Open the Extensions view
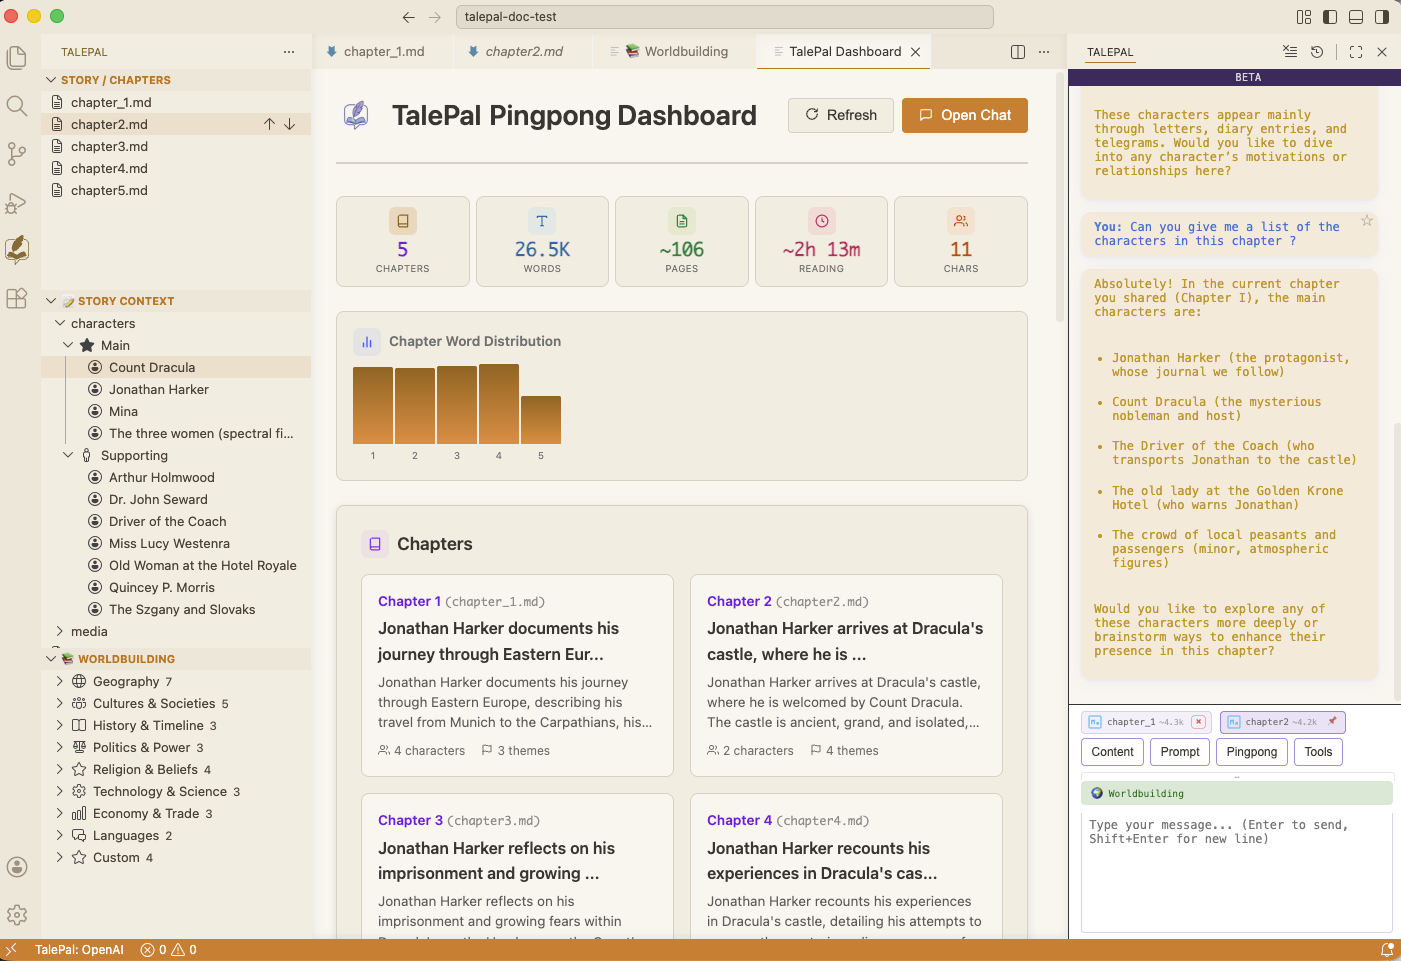 [x=16, y=298]
